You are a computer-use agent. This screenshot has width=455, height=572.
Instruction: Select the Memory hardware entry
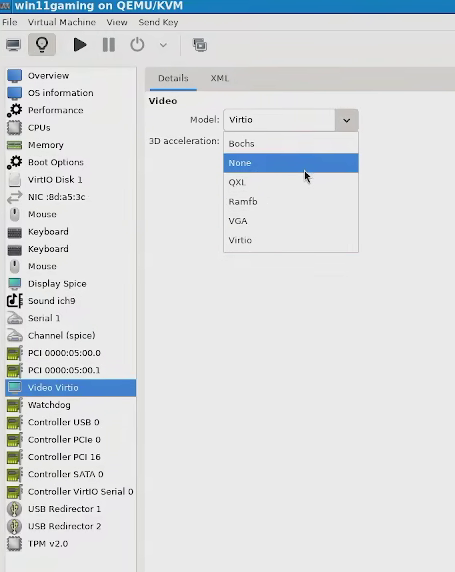[71, 145]
